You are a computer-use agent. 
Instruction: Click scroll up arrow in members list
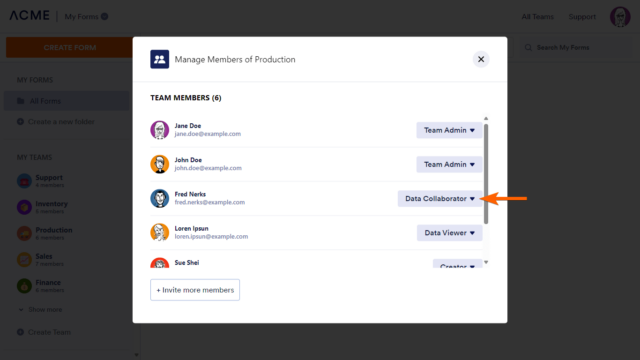486,118
